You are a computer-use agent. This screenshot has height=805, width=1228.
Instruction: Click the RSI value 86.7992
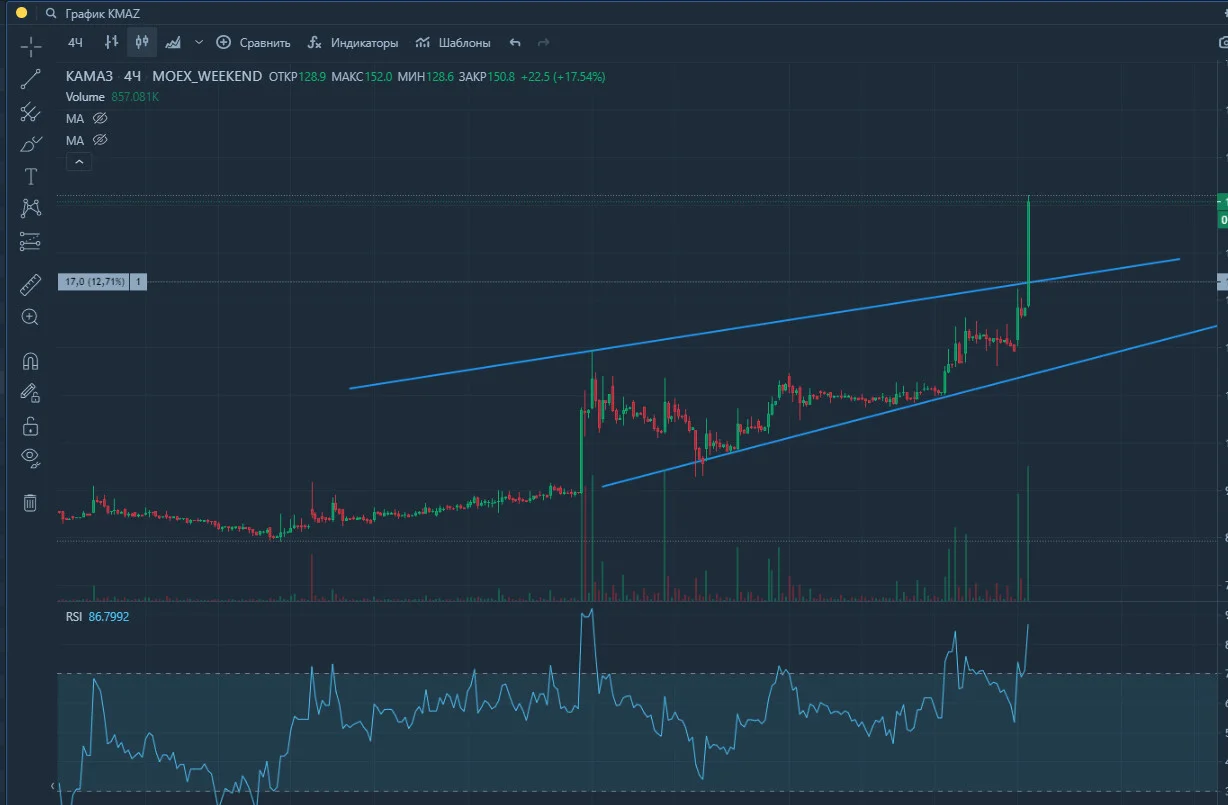[x=109, y=617]
